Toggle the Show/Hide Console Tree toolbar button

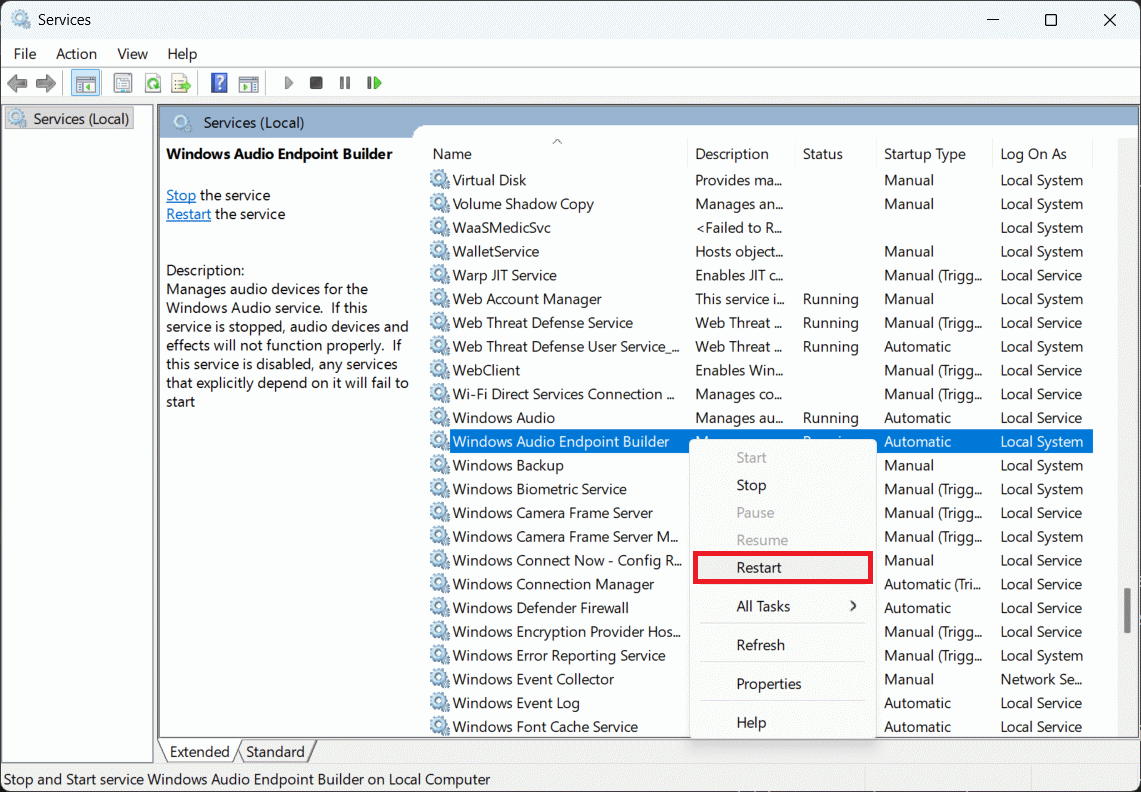coord(85,83)
